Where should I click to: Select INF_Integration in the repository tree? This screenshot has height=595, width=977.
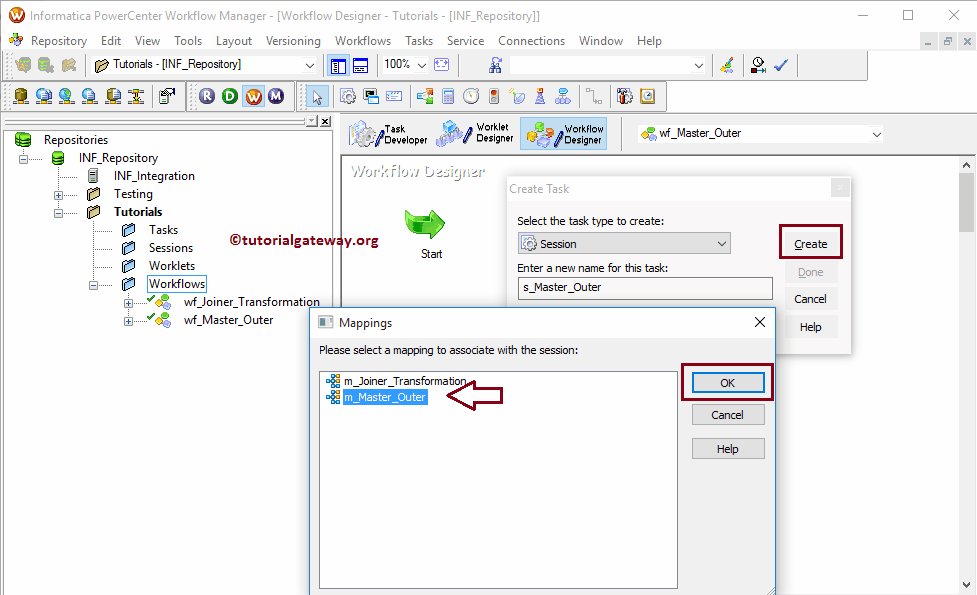(x=154, y=176)
